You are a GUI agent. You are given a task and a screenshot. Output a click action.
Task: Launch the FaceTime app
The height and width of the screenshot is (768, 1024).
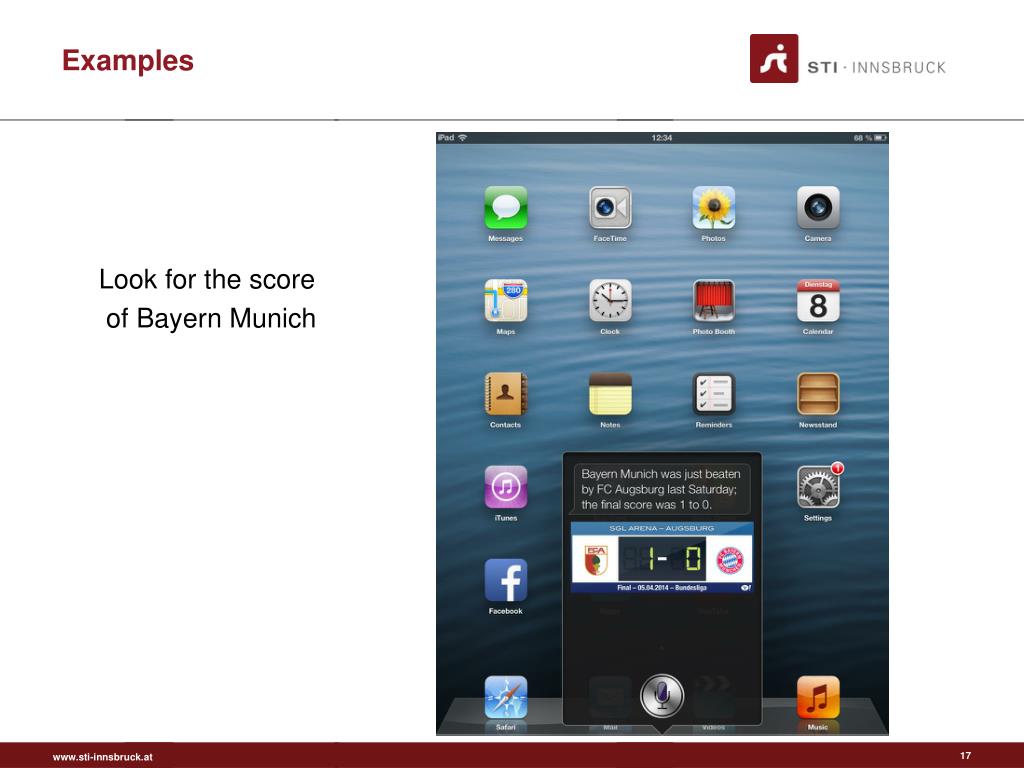tap(610, 208)
